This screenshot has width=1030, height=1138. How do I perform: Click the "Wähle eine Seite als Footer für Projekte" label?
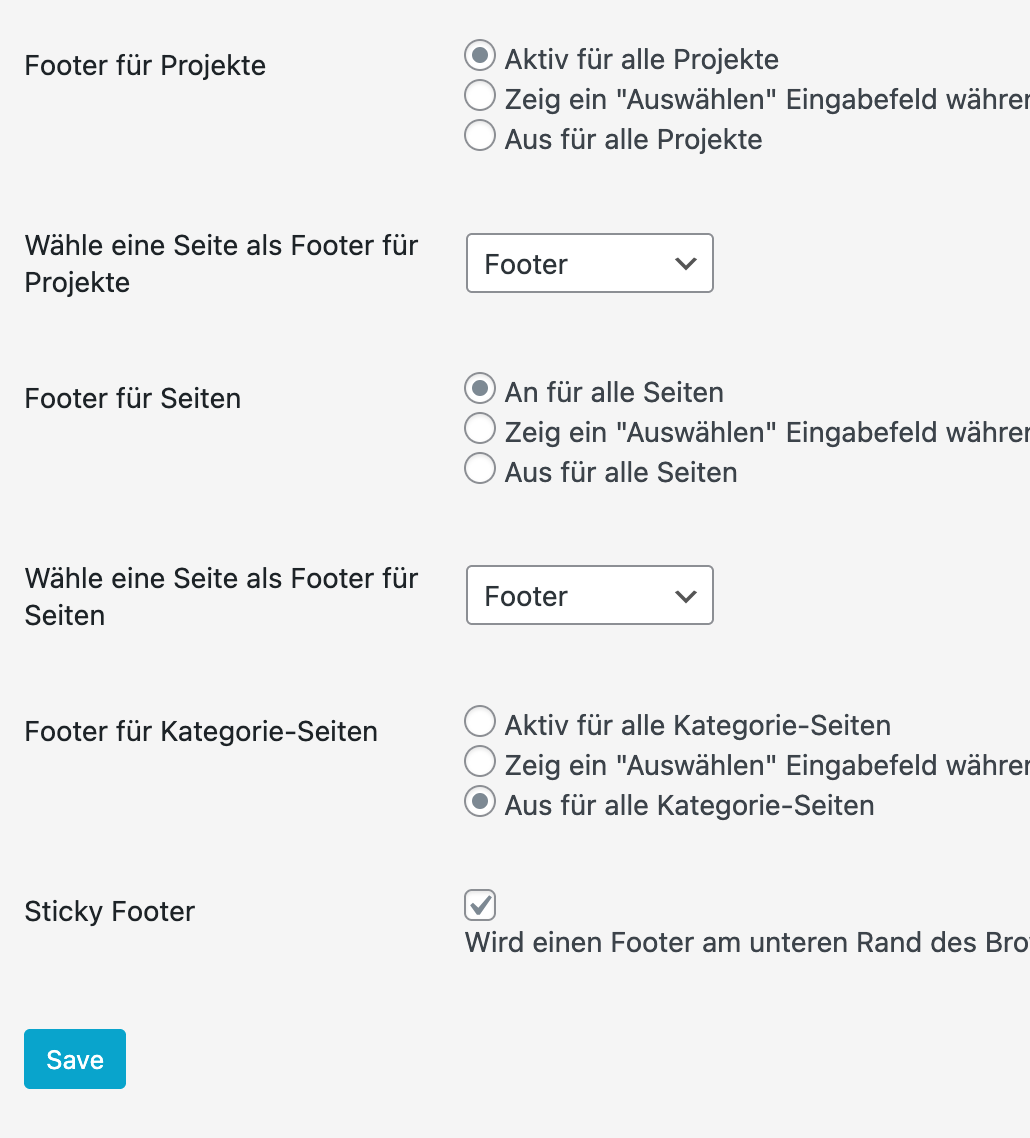point(221,264)
